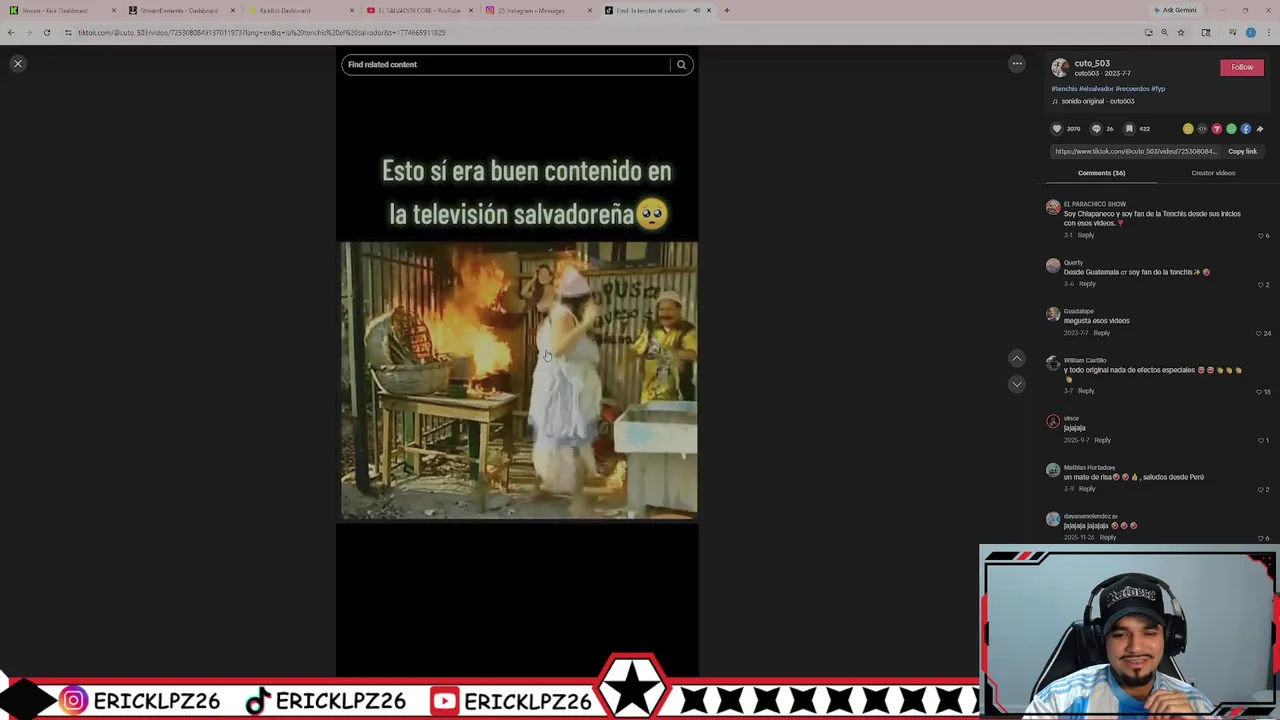Mute the audio-playing TikTok tab
1280x720 pixels.
pos(696,11)
